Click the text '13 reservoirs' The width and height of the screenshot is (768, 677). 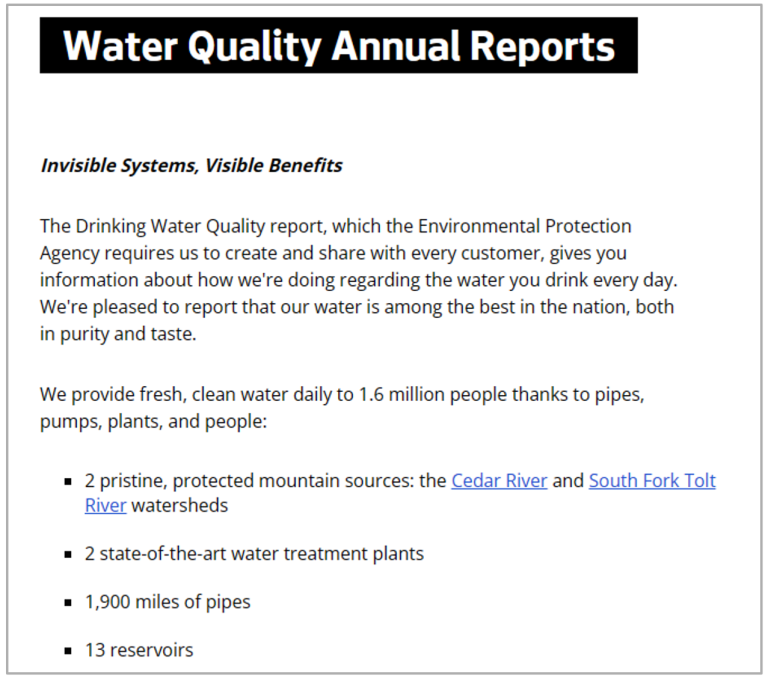pos(139,650)
